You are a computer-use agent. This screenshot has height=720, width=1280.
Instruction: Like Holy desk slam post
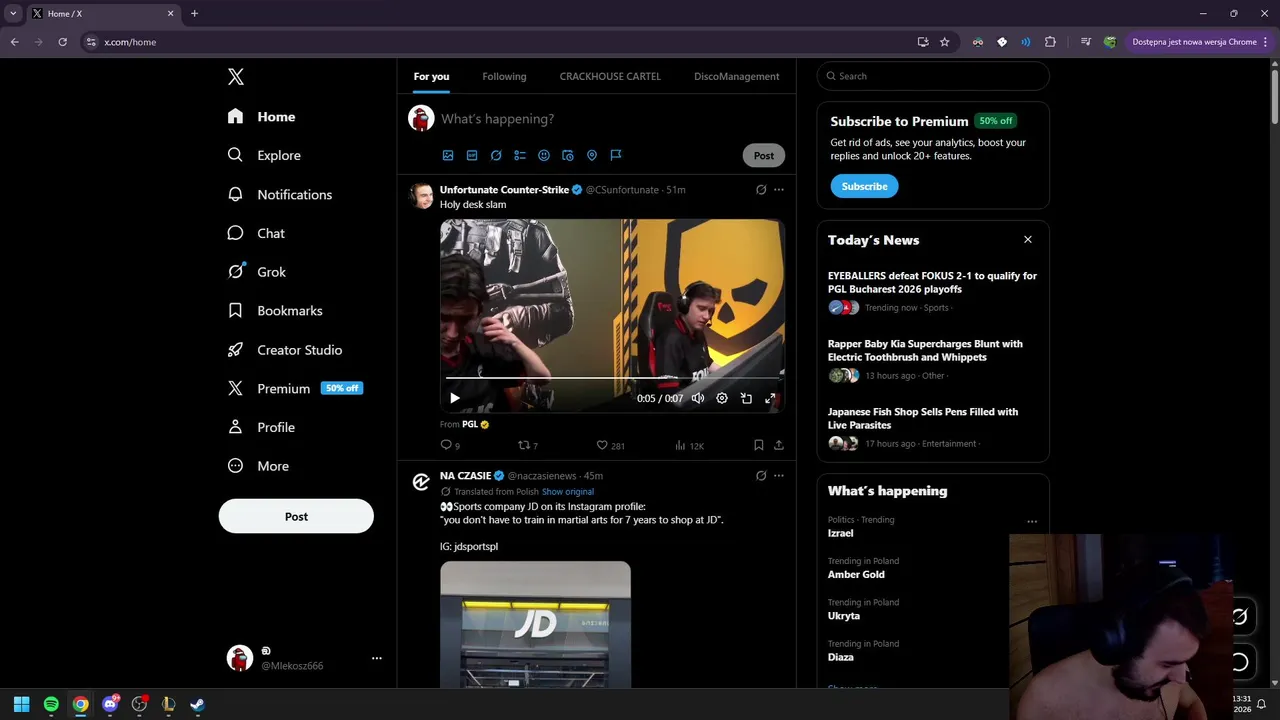pos(610,445)
